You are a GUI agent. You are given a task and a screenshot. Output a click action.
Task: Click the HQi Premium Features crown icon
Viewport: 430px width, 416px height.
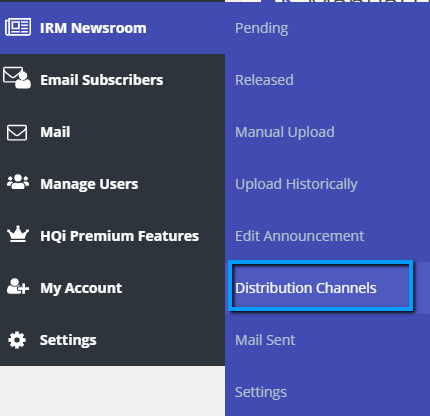click(x=18, y=234)
